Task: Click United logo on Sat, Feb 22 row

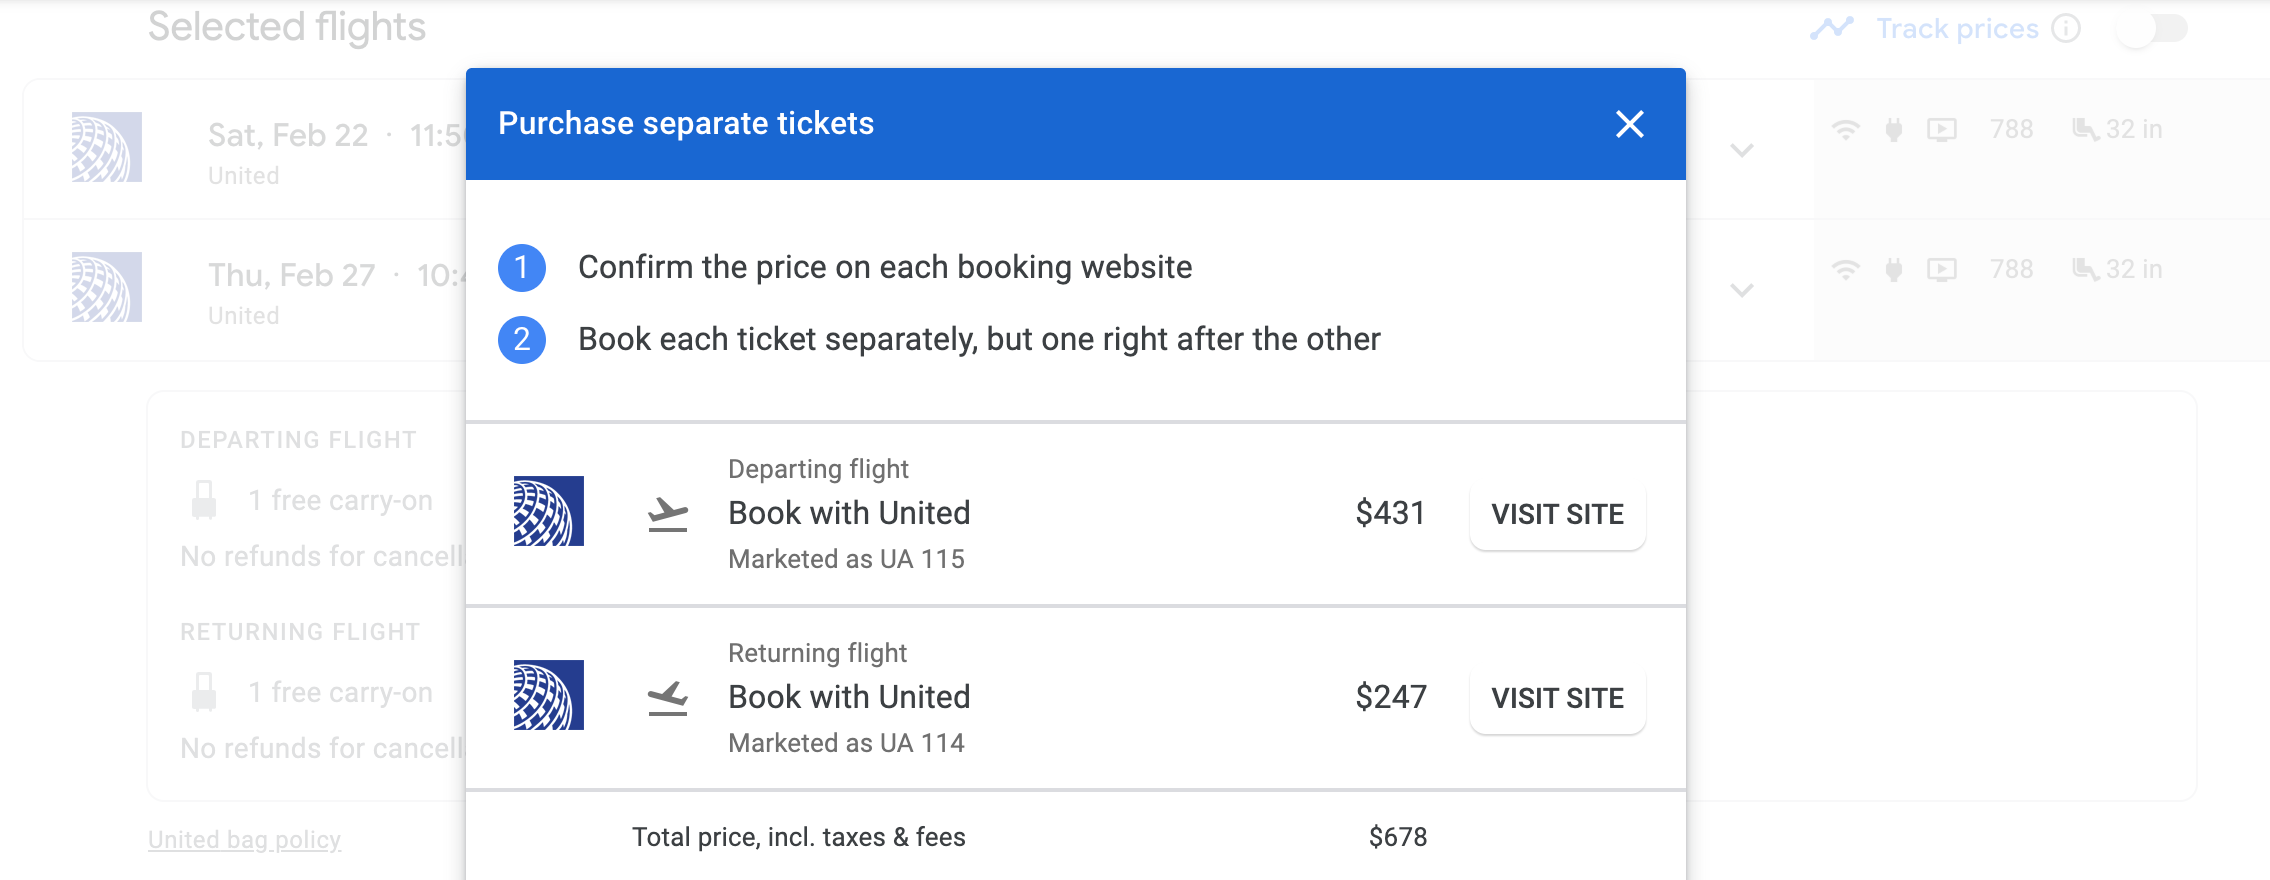Action: point(107,147)
